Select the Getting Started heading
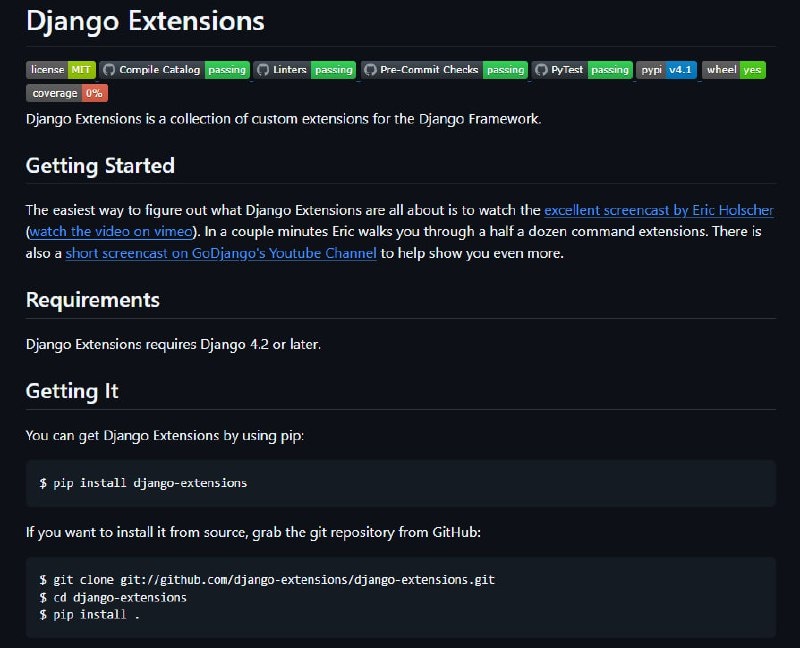Image resolution: width=800 pixels, height=648 pixels. (101, 166)
